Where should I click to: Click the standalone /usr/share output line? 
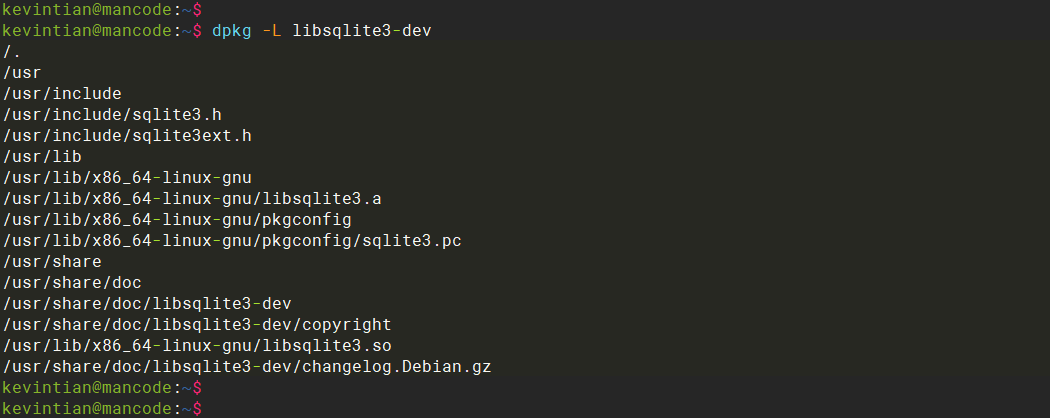click(52, 262)
